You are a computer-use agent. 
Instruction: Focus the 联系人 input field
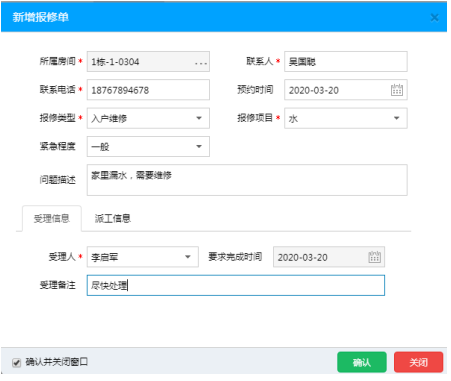(x=346, y=61)
